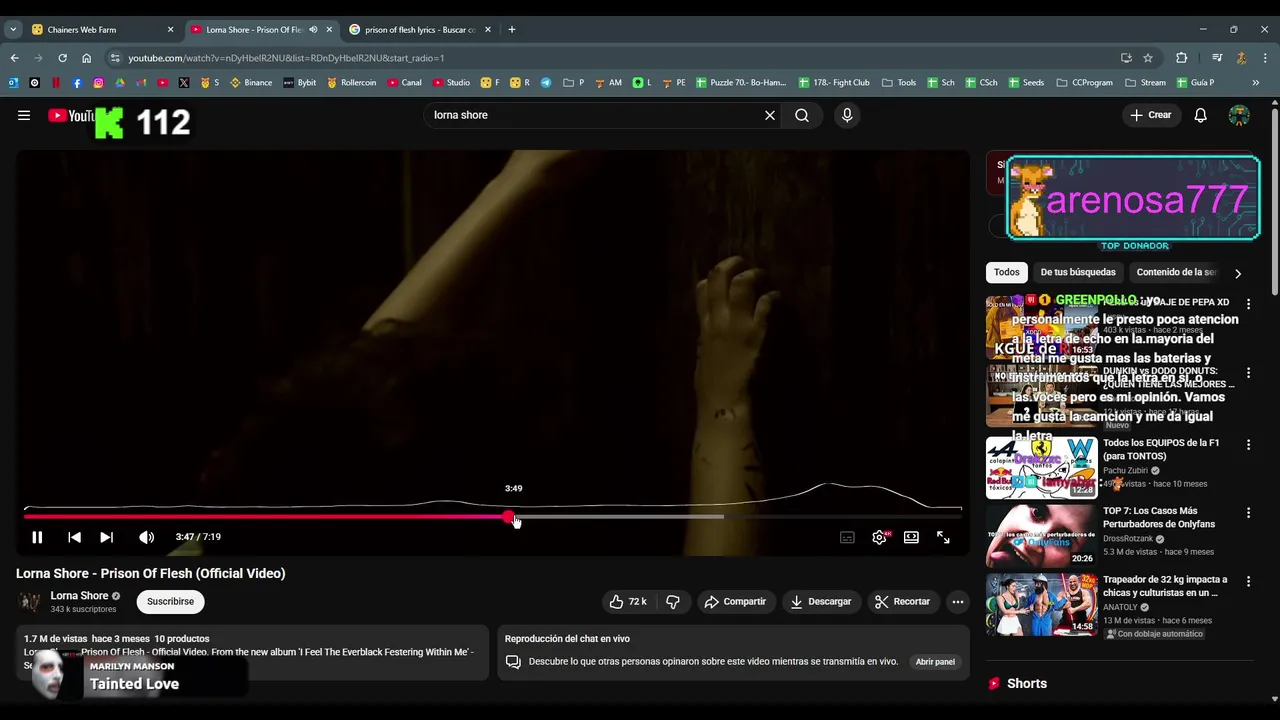The width and height of the screenshot is (1280, 720).
Task: Click Abrir panel for live chat replay
Action: [935, 662]
